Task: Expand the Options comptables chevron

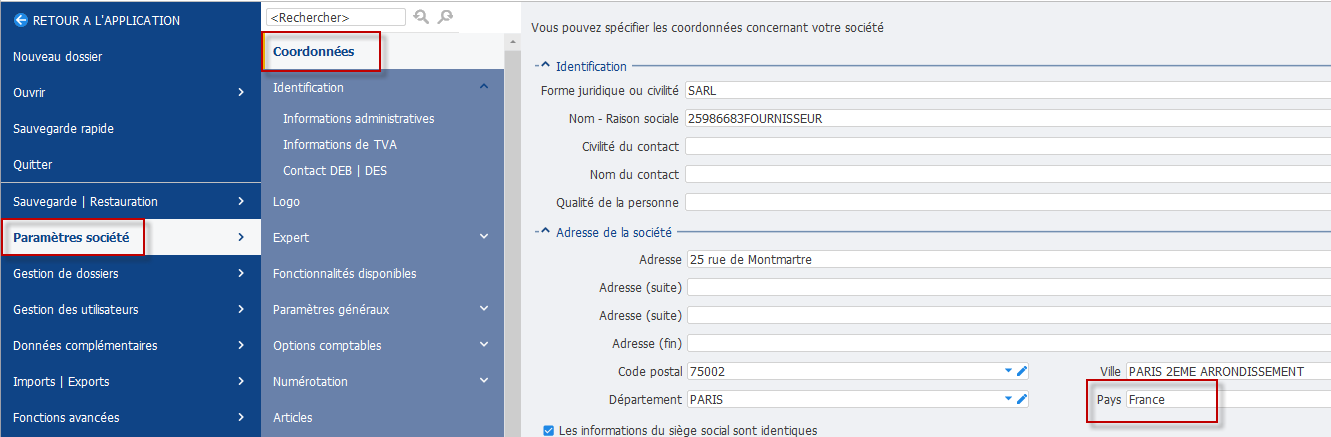Action: tap(484, 345)
